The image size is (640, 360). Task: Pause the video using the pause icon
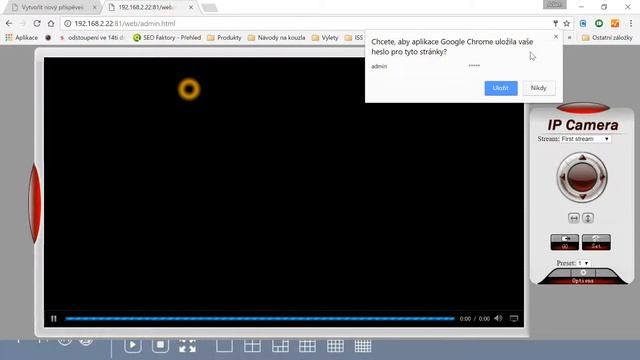(x=54, y=318)
